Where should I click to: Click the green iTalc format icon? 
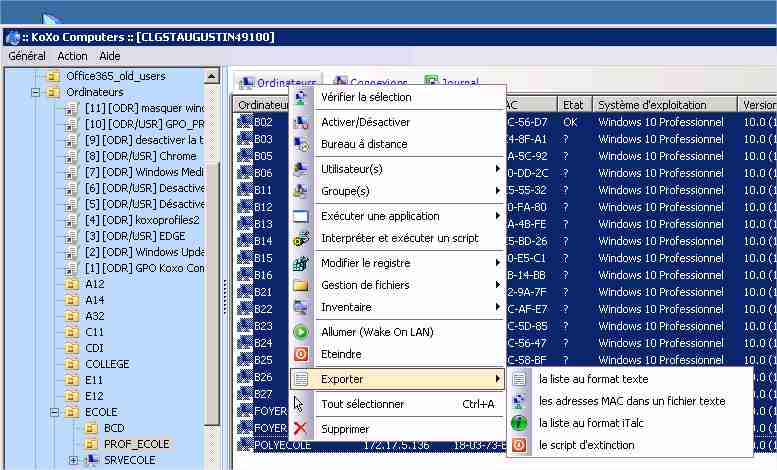(x=519, y=423)
